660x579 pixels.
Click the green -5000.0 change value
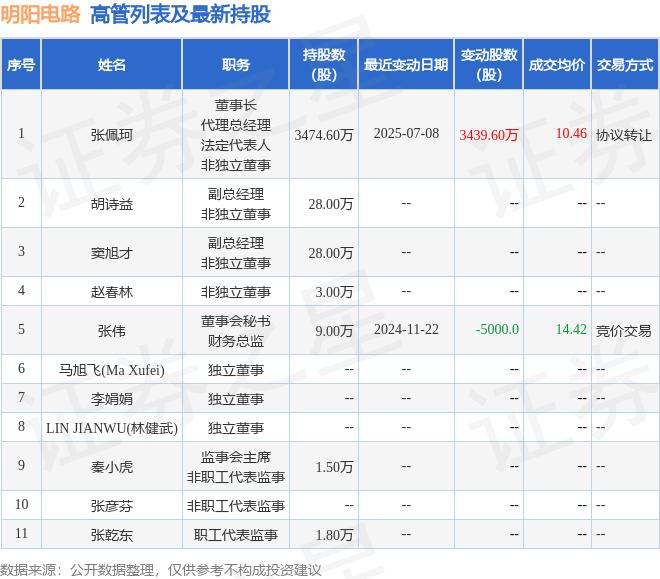[x=497, y=329]
